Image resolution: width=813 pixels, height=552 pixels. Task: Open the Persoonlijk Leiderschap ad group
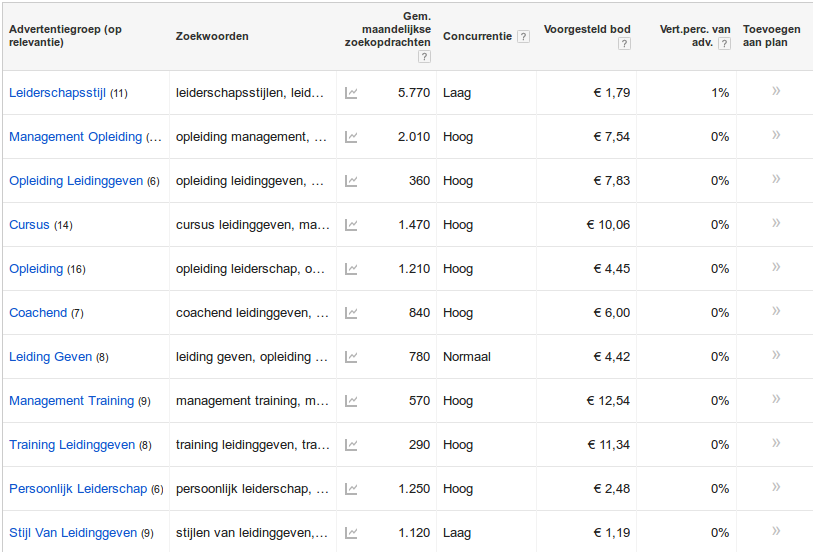[78, 489]
